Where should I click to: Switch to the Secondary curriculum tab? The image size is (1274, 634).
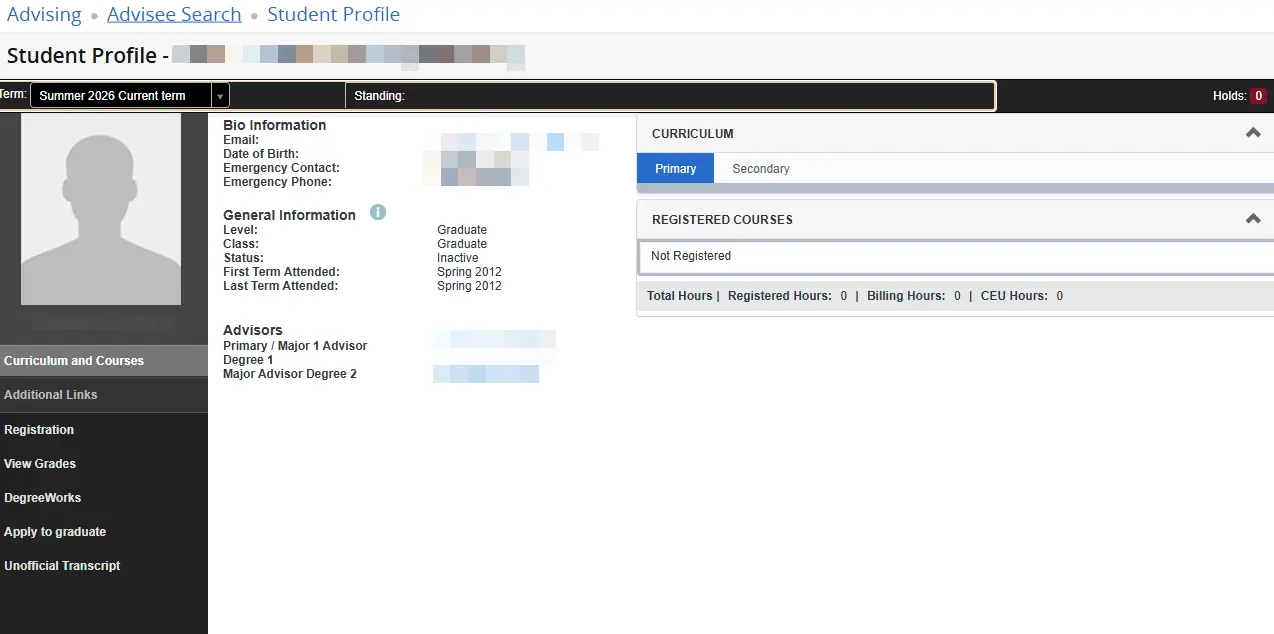click(x=760, y=169)
